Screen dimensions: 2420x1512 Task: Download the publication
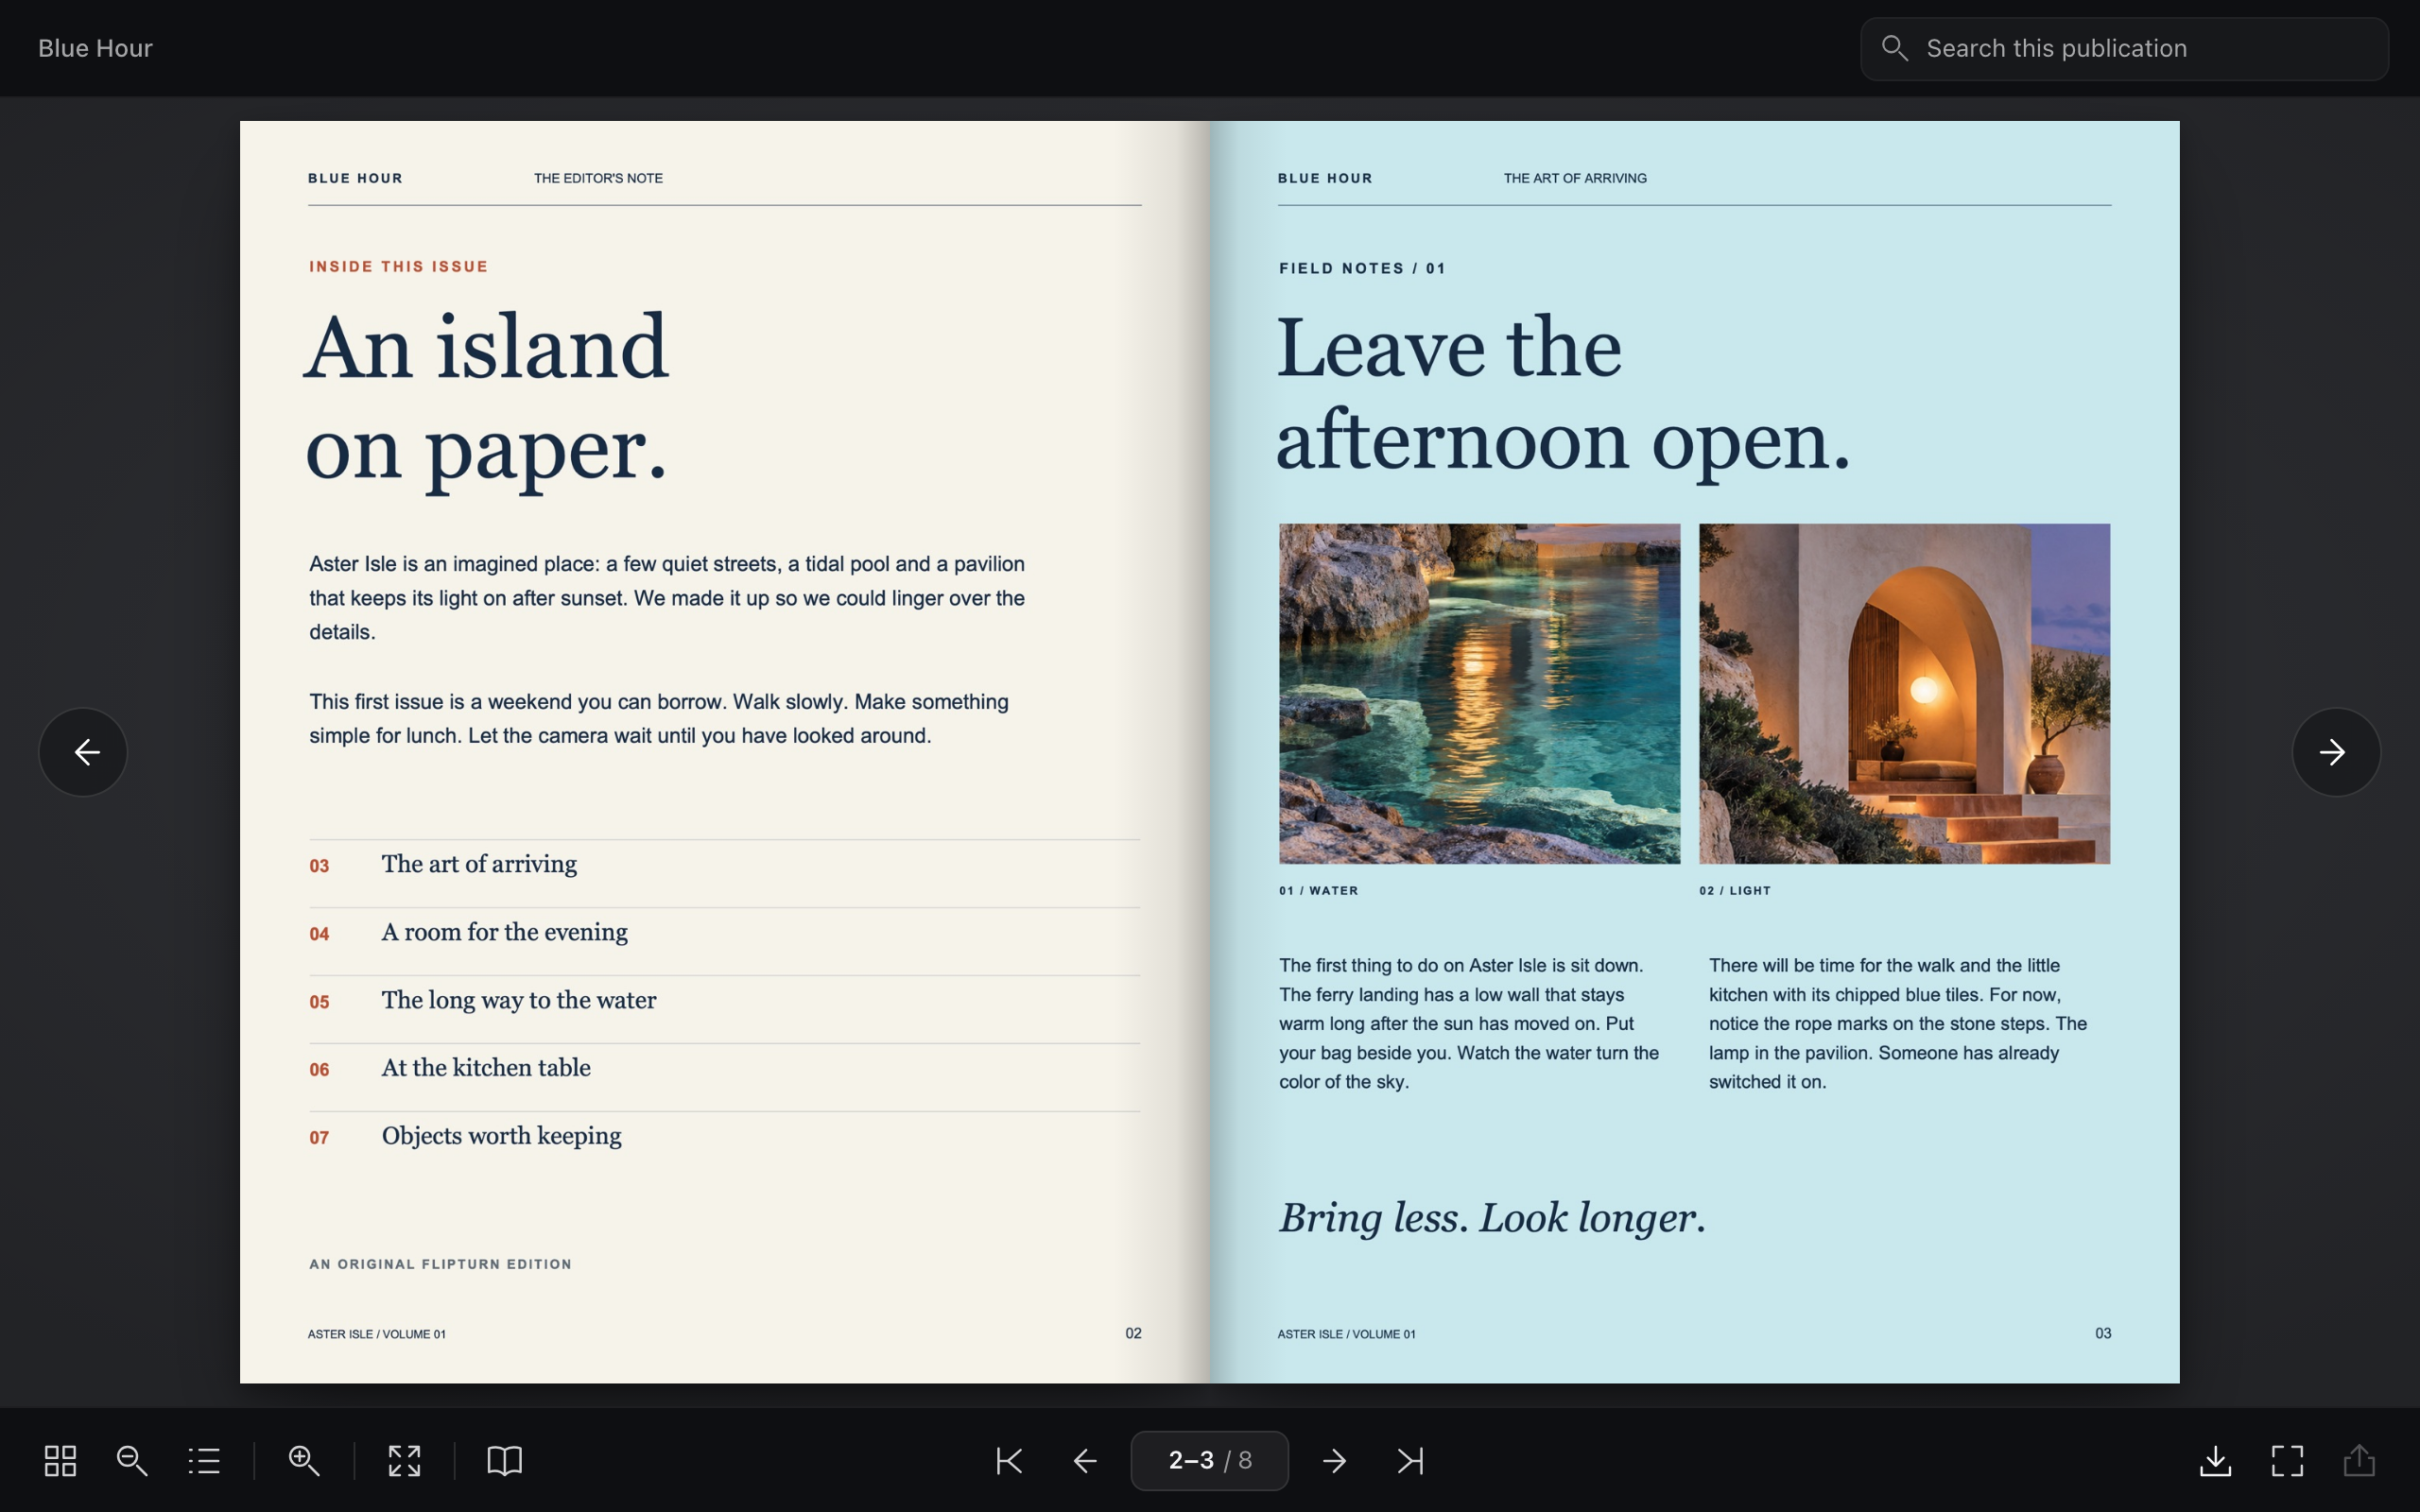pyautogui.click(x=2215, y=1460)
